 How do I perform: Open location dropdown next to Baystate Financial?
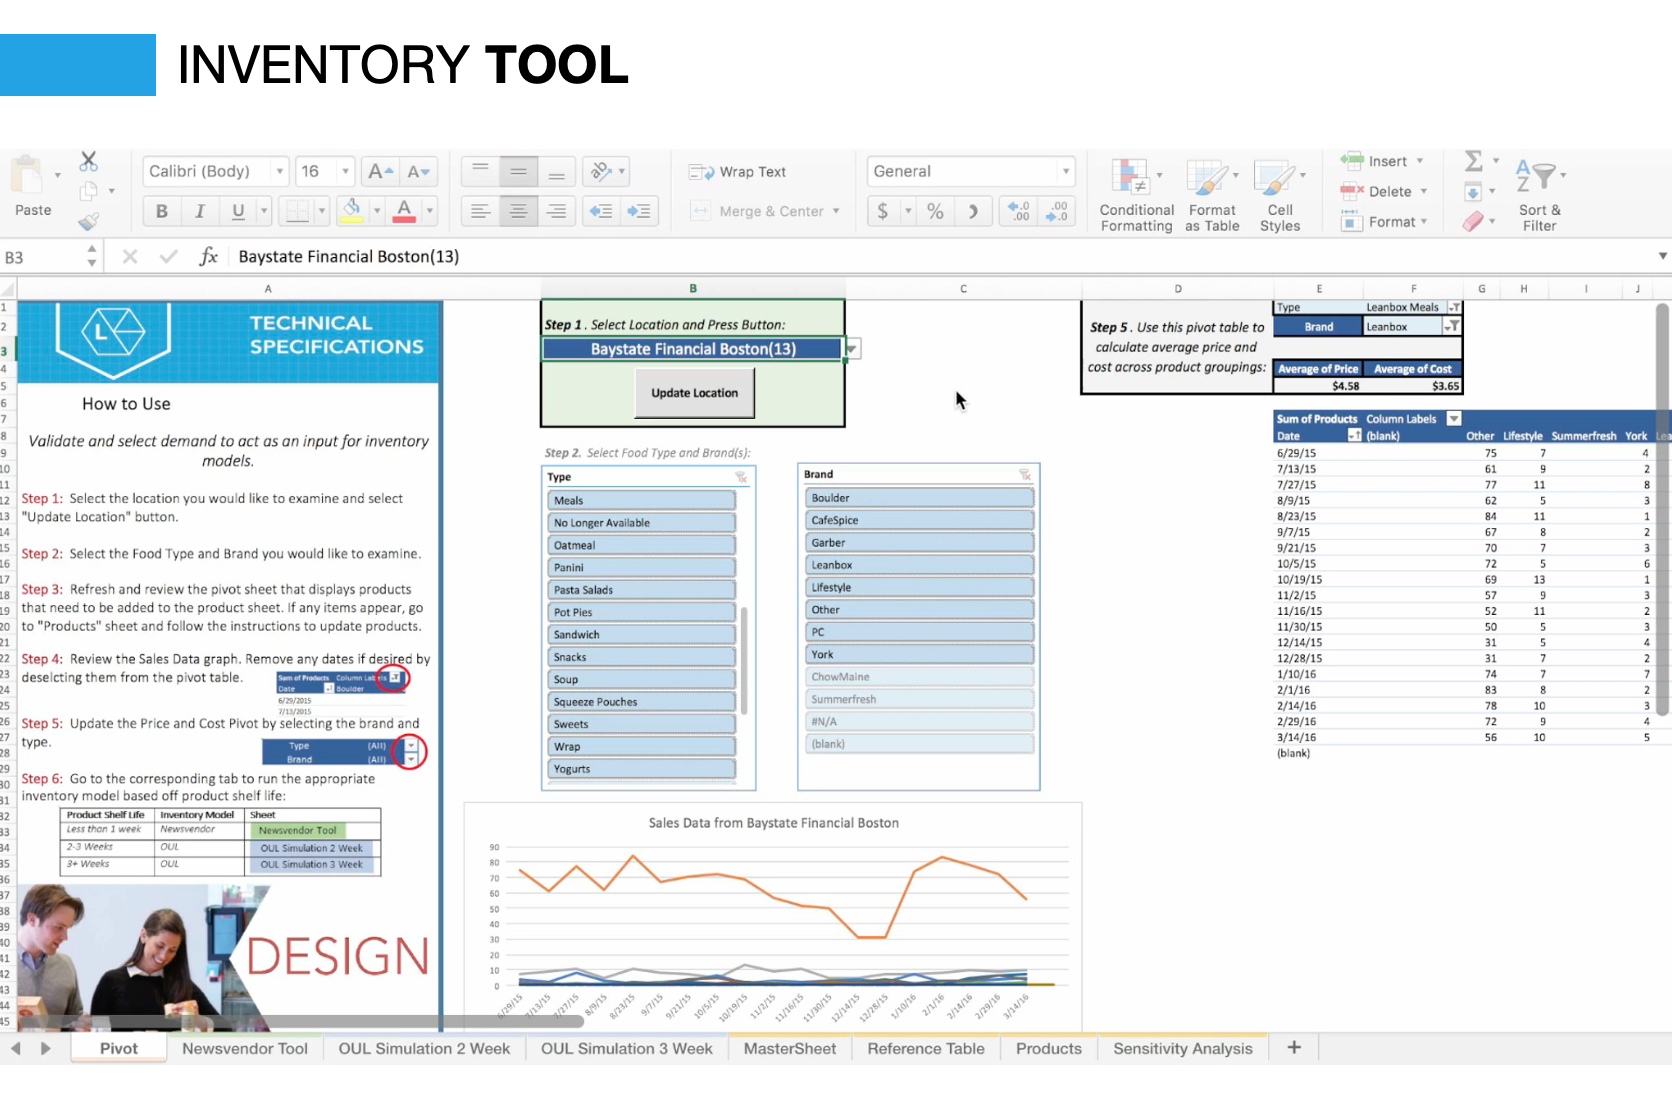point(852,349)
